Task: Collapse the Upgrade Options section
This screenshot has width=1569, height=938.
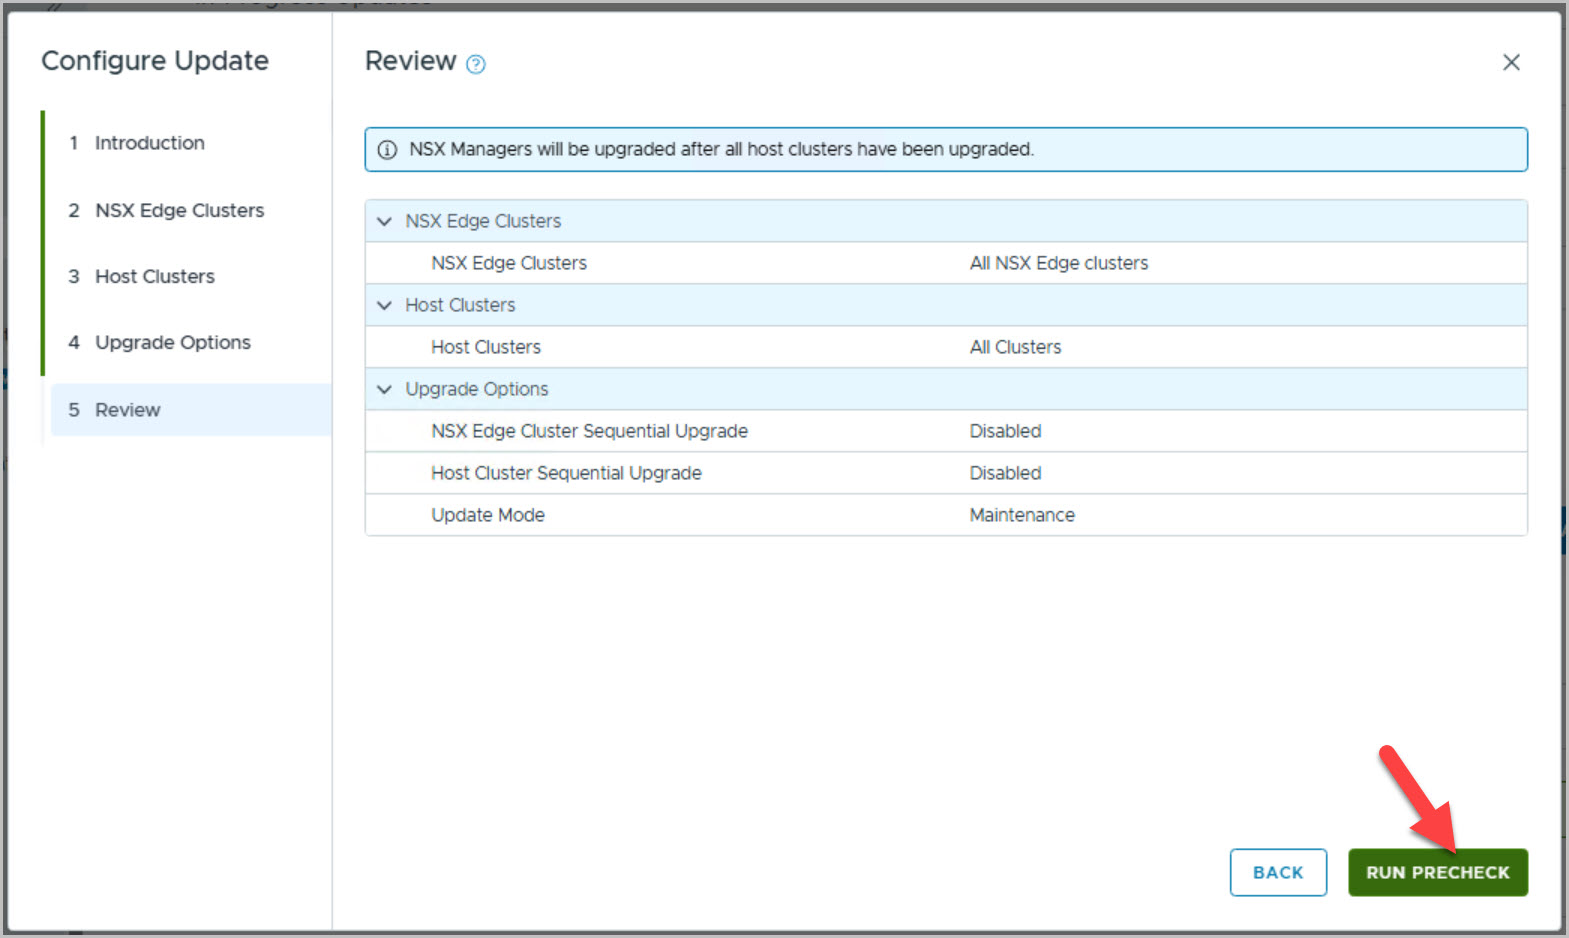Action: 384,389
